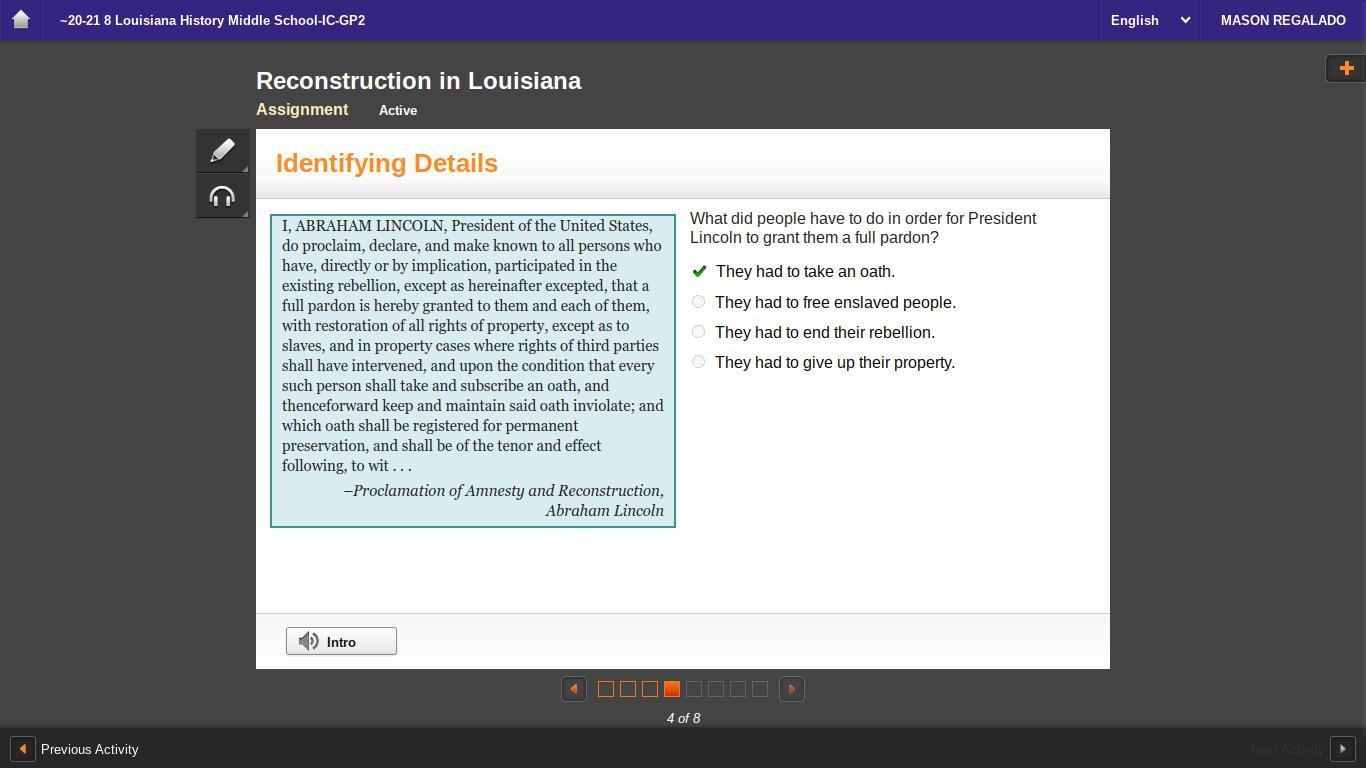Image resolution: width=1366 pixels, height=768 pixels.
Task: Click the Previous Activity link
Action: (x=89, y=749)
